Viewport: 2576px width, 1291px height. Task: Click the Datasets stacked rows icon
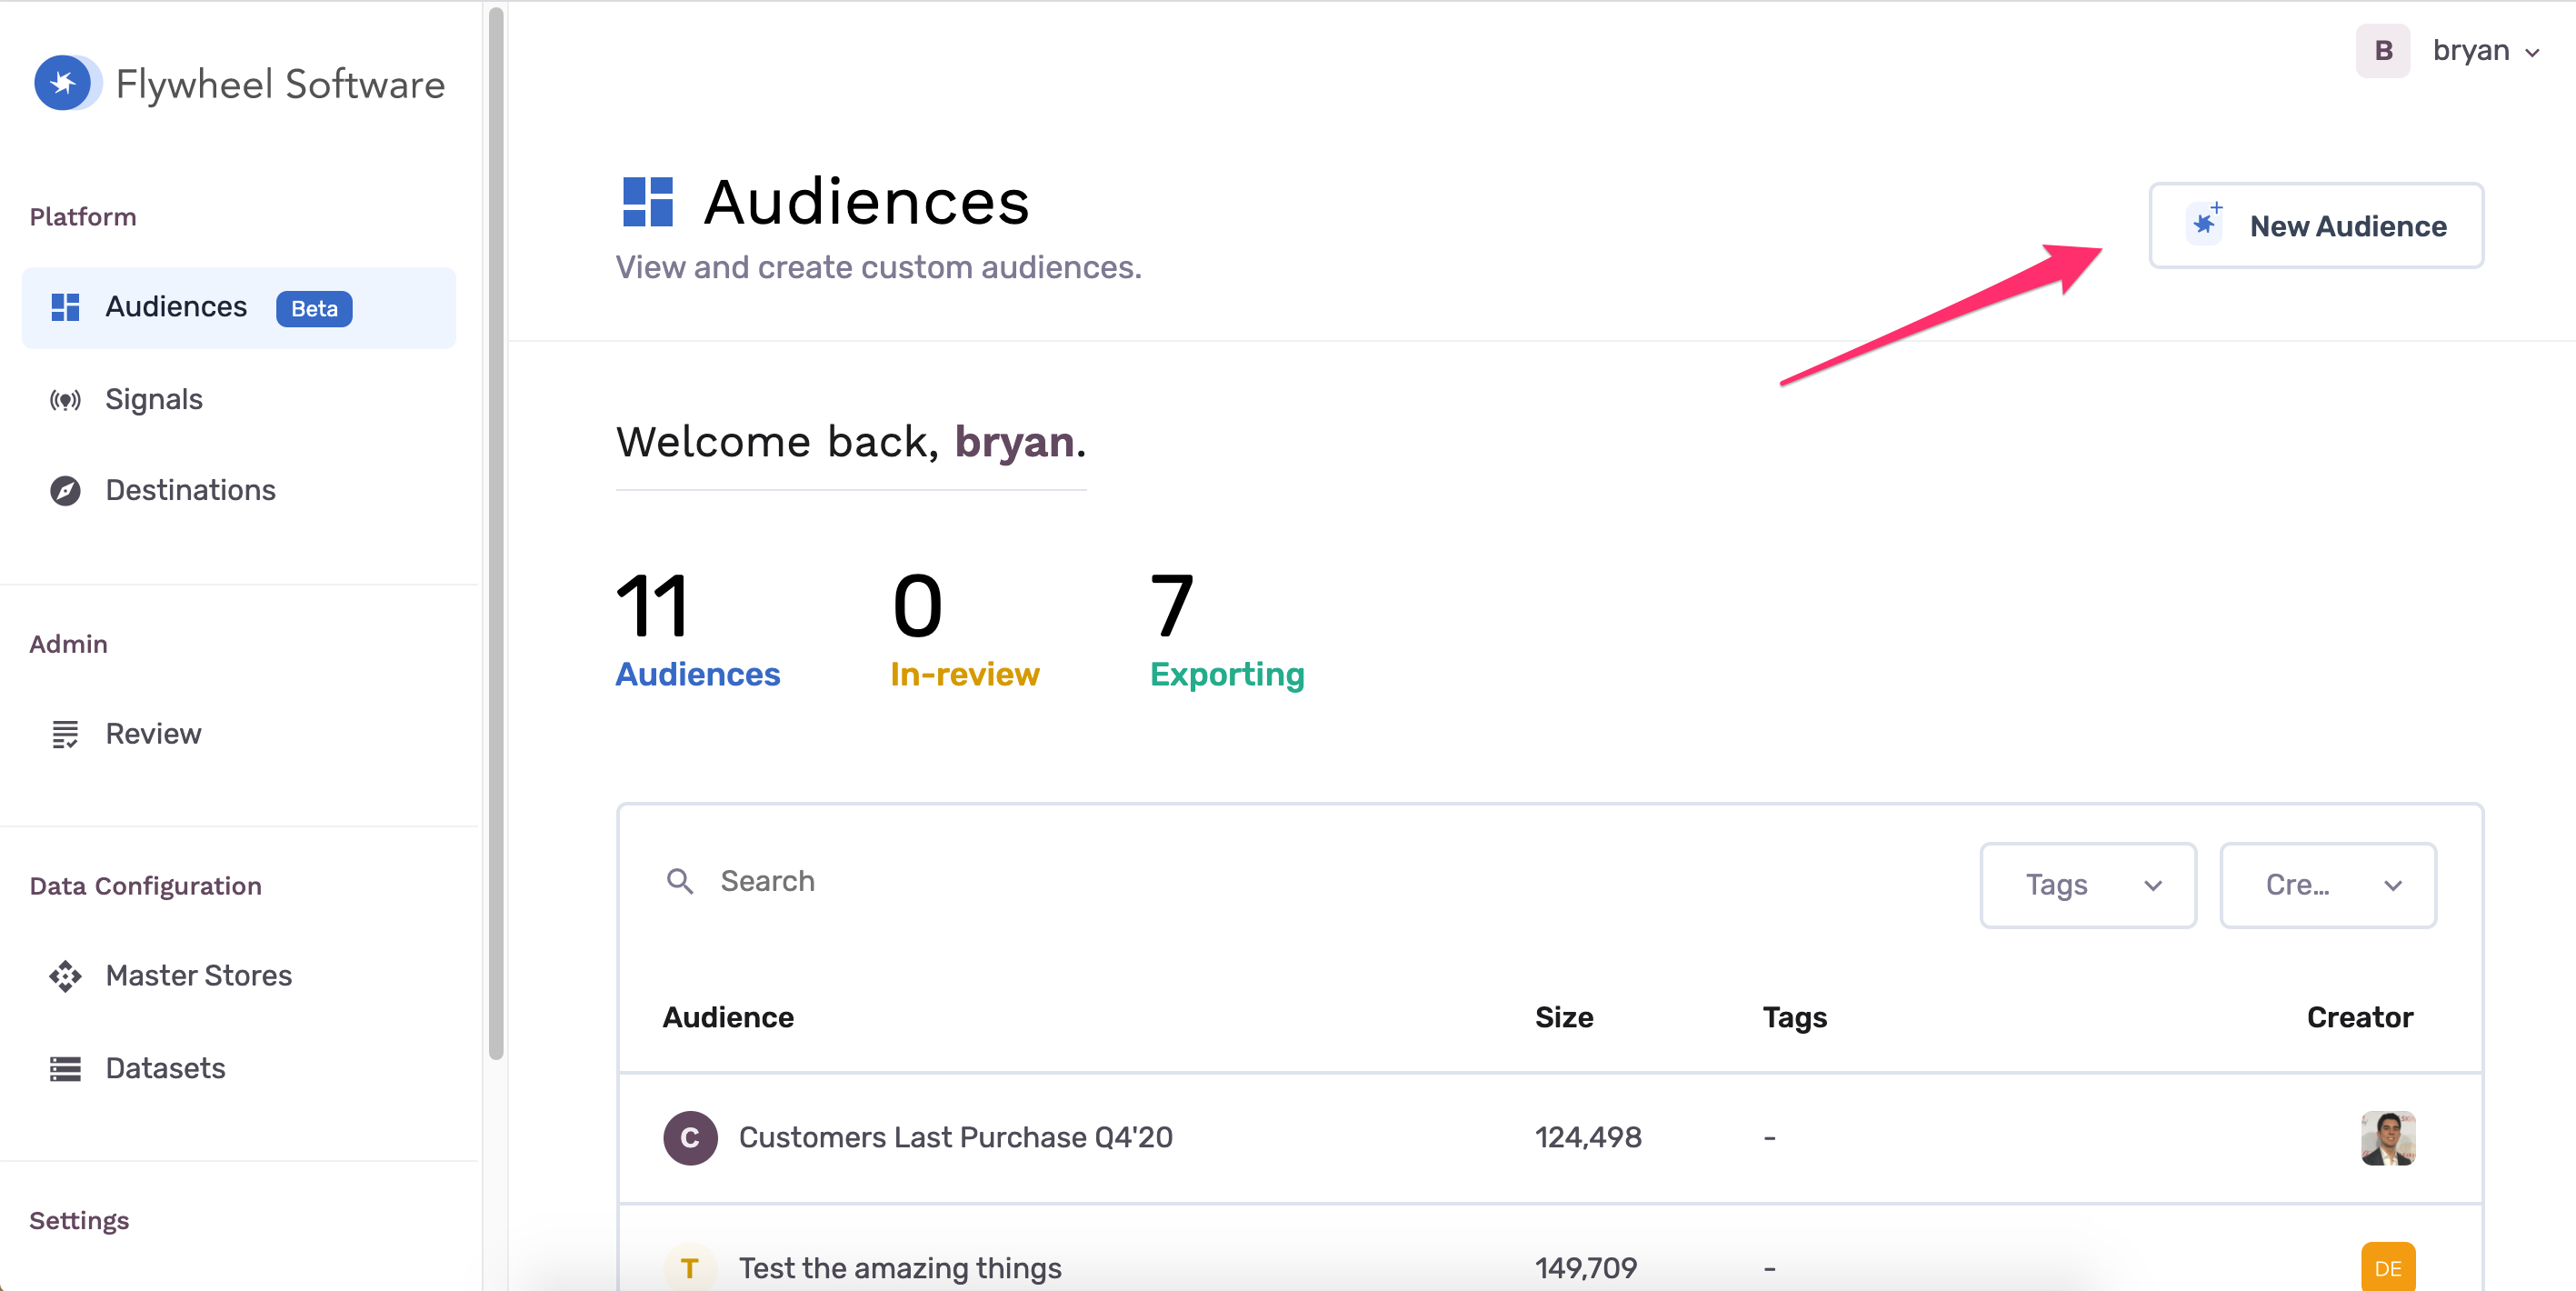click(65, 1069)
